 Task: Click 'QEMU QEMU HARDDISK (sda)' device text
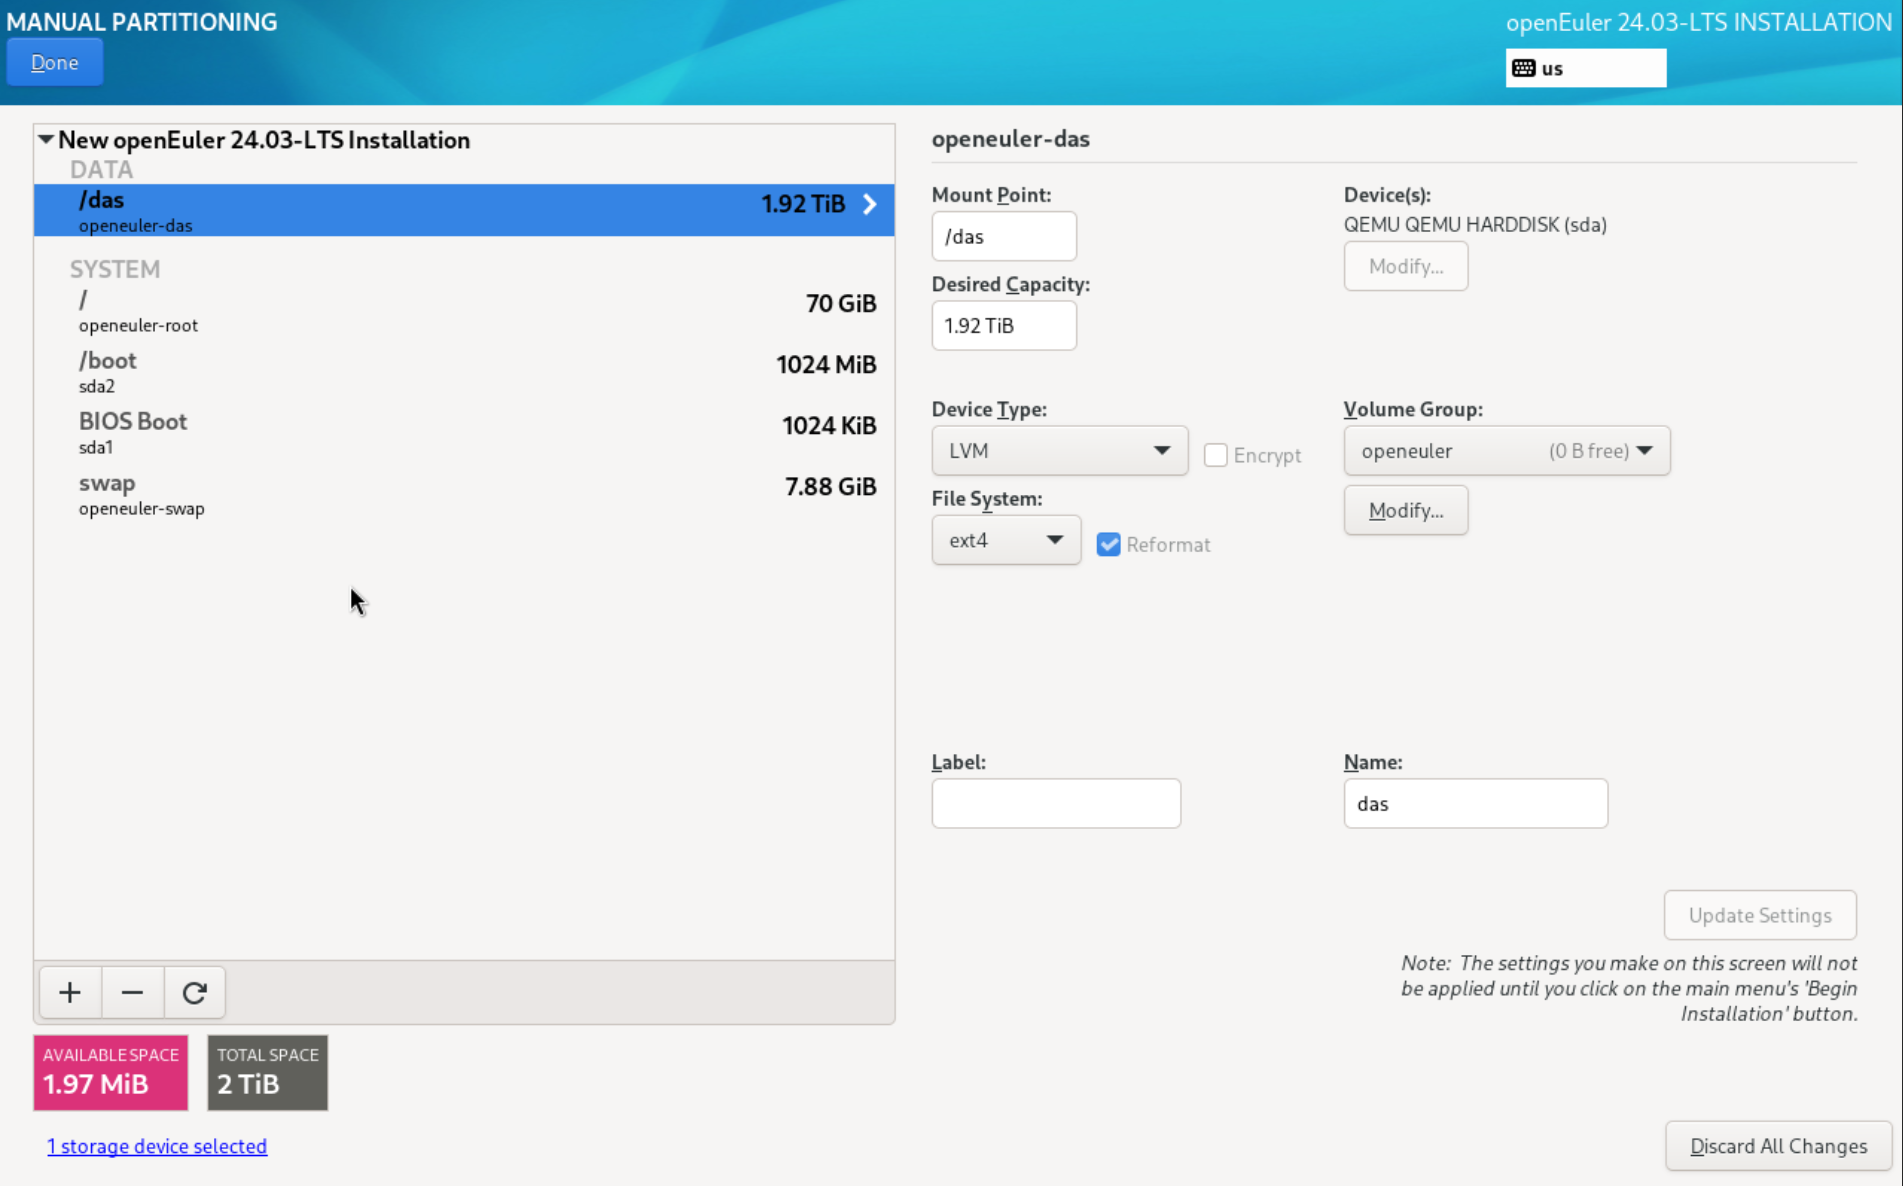coord(1475,224)
